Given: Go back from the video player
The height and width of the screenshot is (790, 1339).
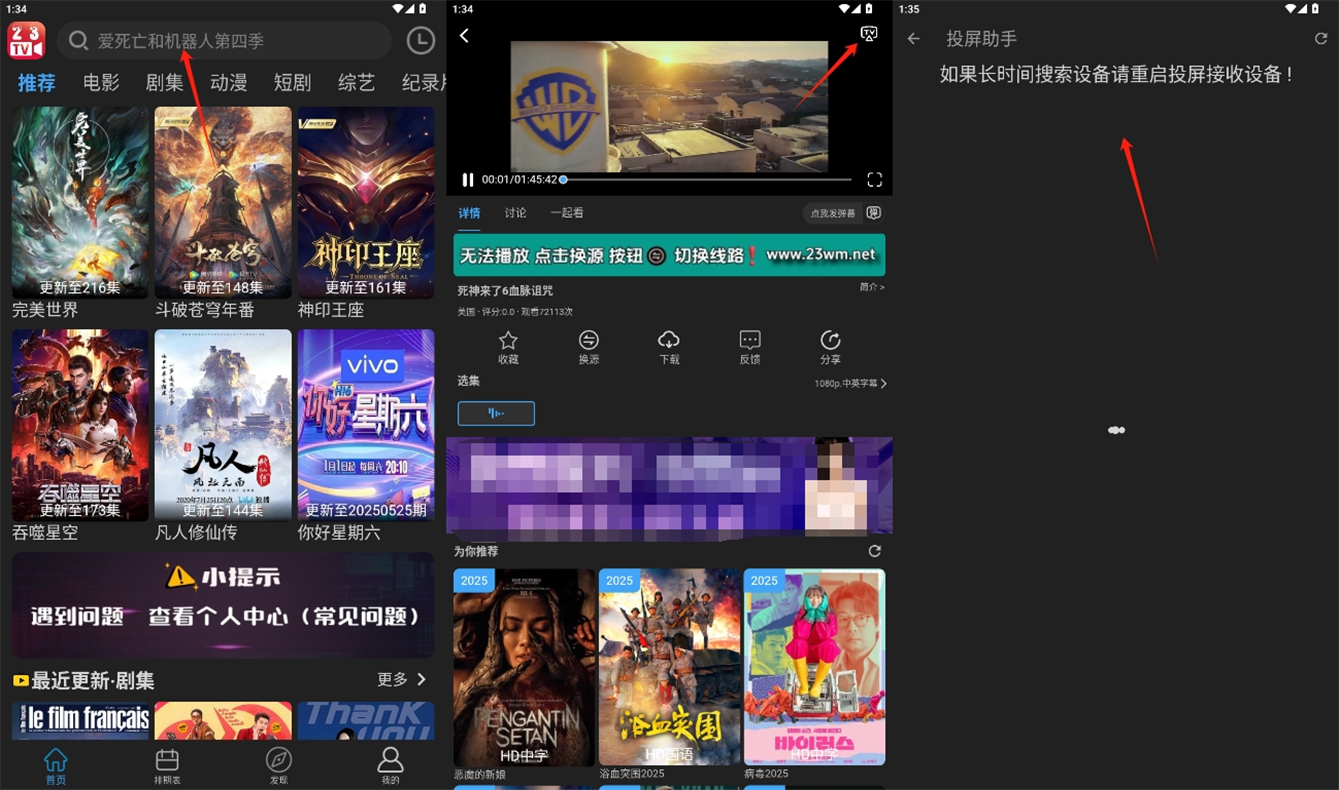Looking at the screenshot, I should pyautogui.click(x=464, y=36).
